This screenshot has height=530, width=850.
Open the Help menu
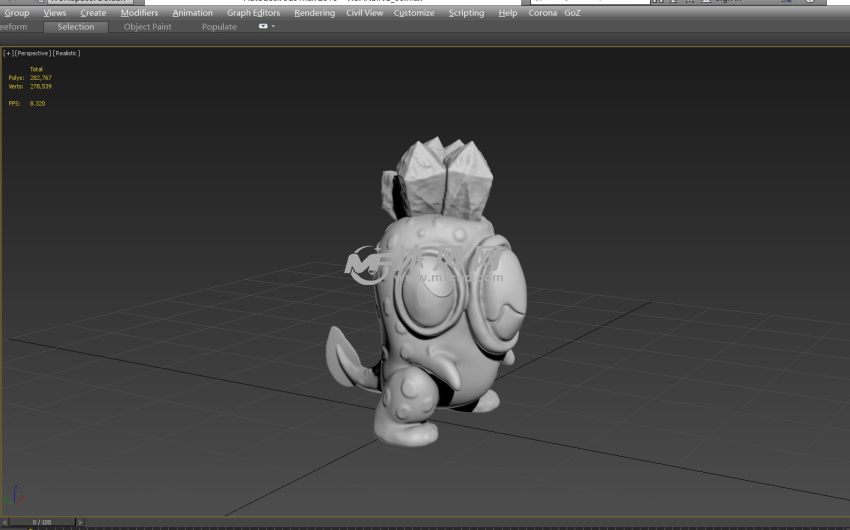coord(508,13)
